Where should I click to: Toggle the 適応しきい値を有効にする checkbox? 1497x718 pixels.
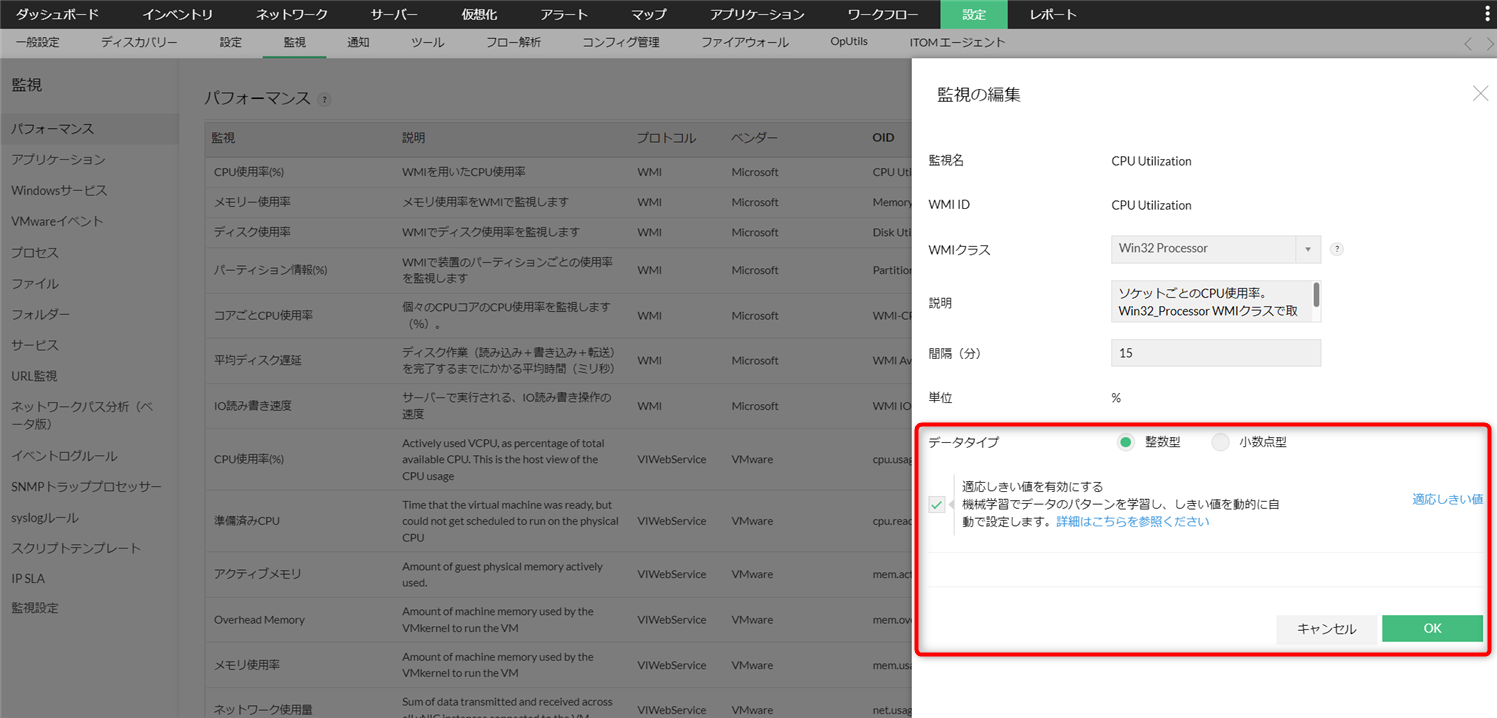[936, 505]
